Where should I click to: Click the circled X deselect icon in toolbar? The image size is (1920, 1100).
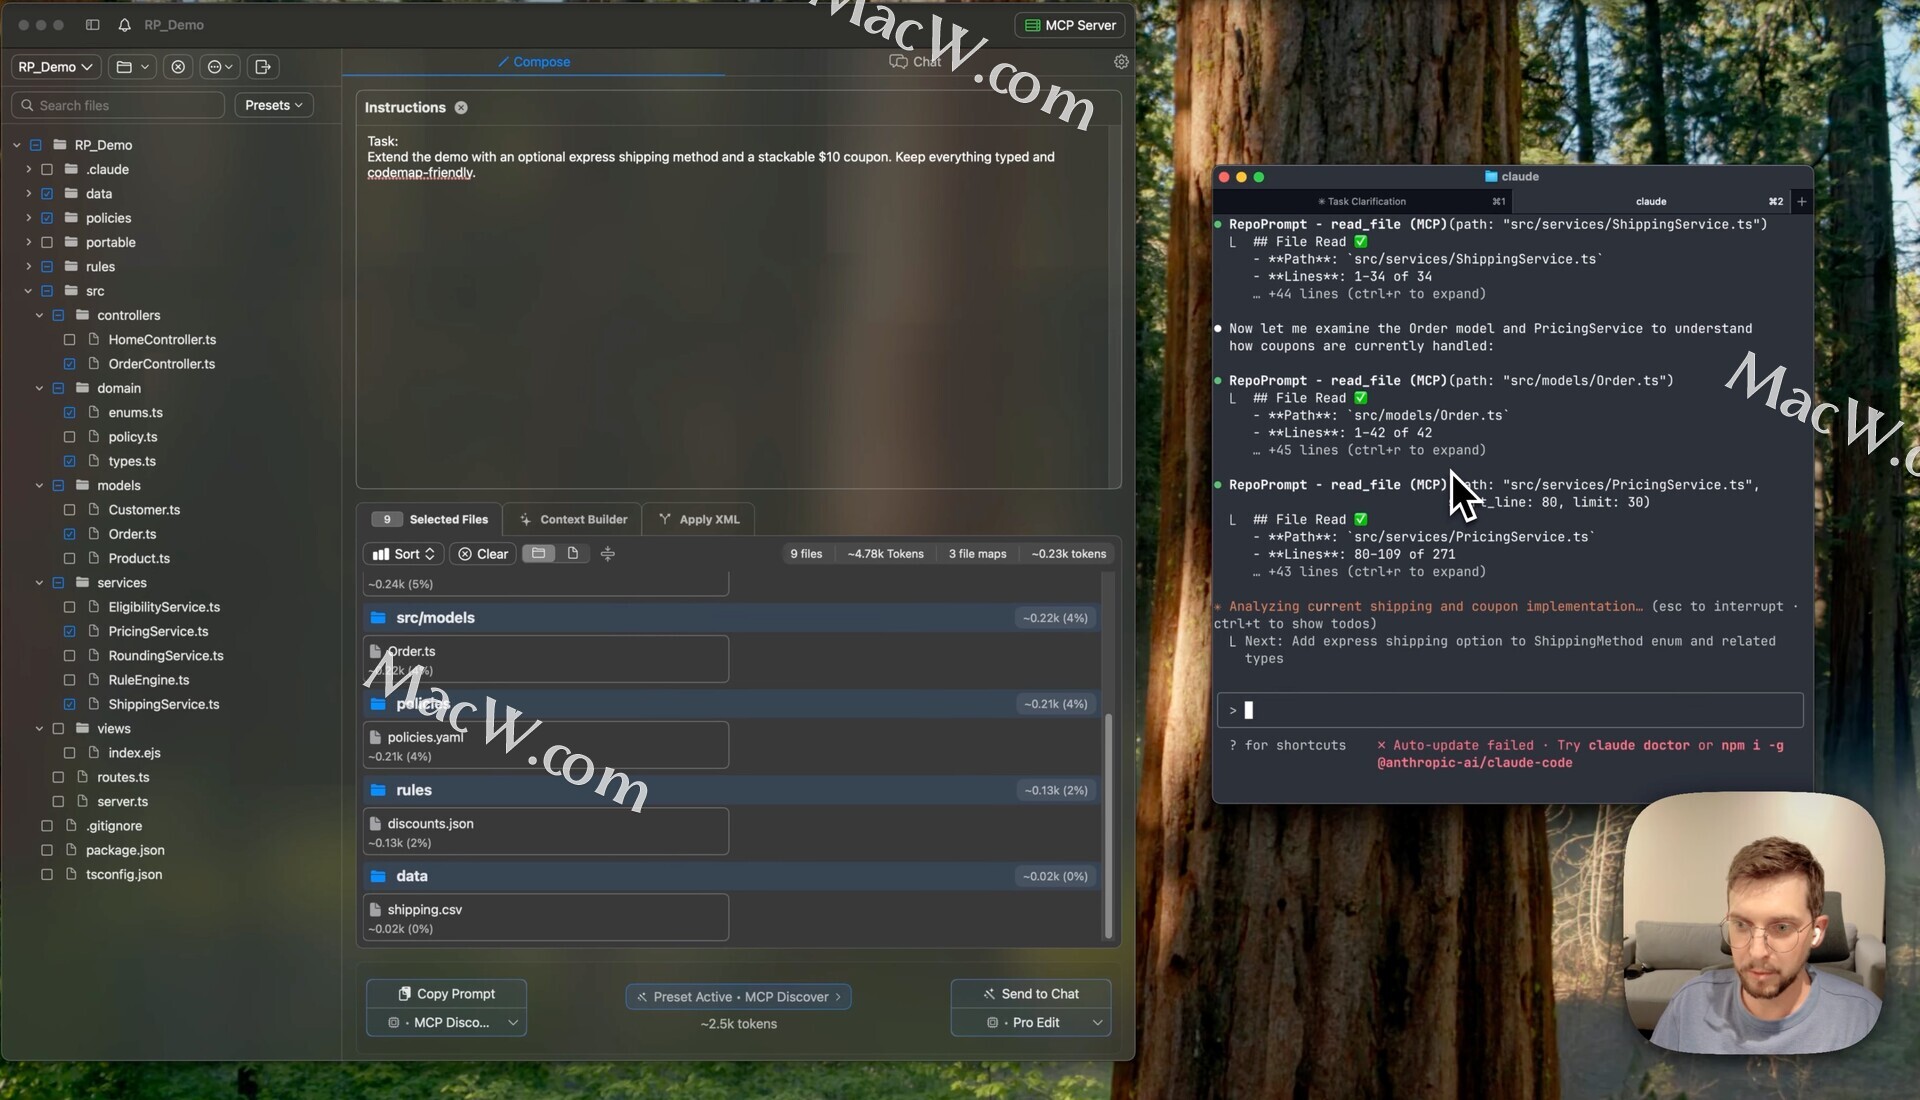click(178, 67)
